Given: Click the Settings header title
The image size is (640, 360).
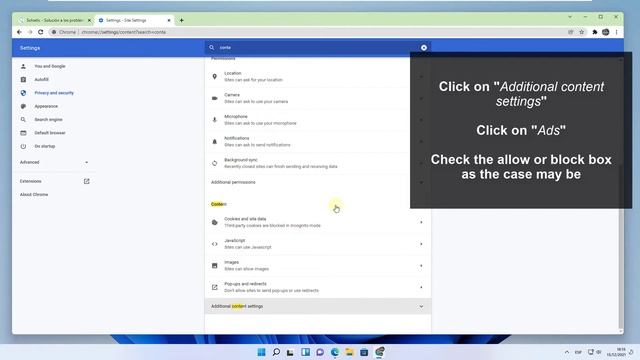Looking at the screenshot, I should click(x=30, y=48).
